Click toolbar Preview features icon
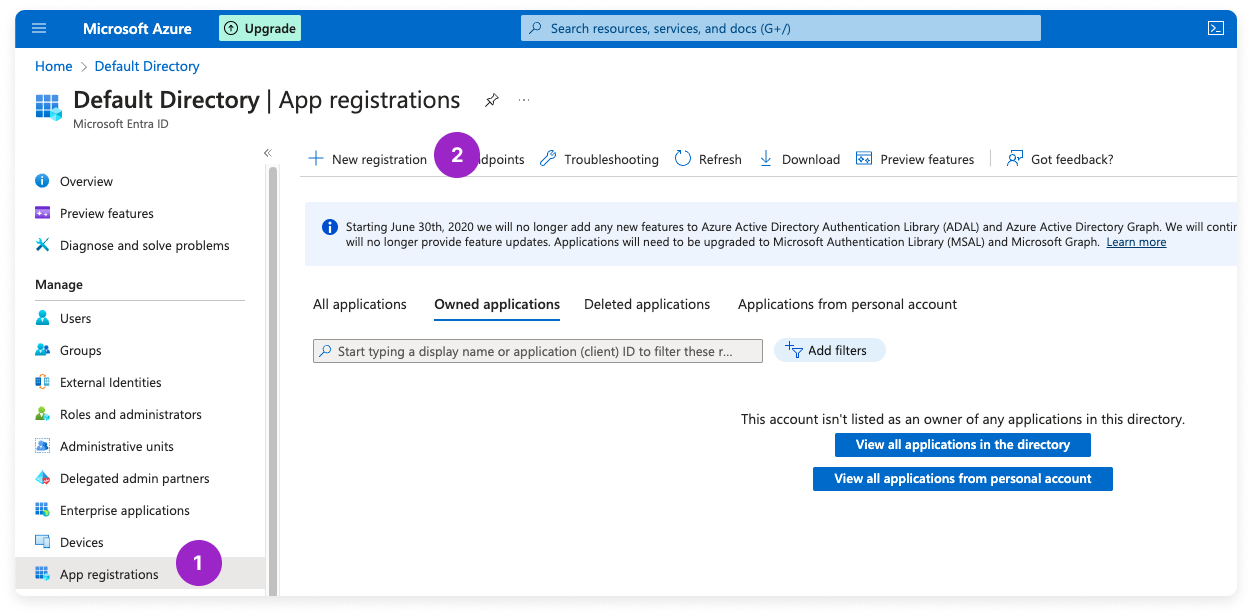 click(x=864, y=159)
